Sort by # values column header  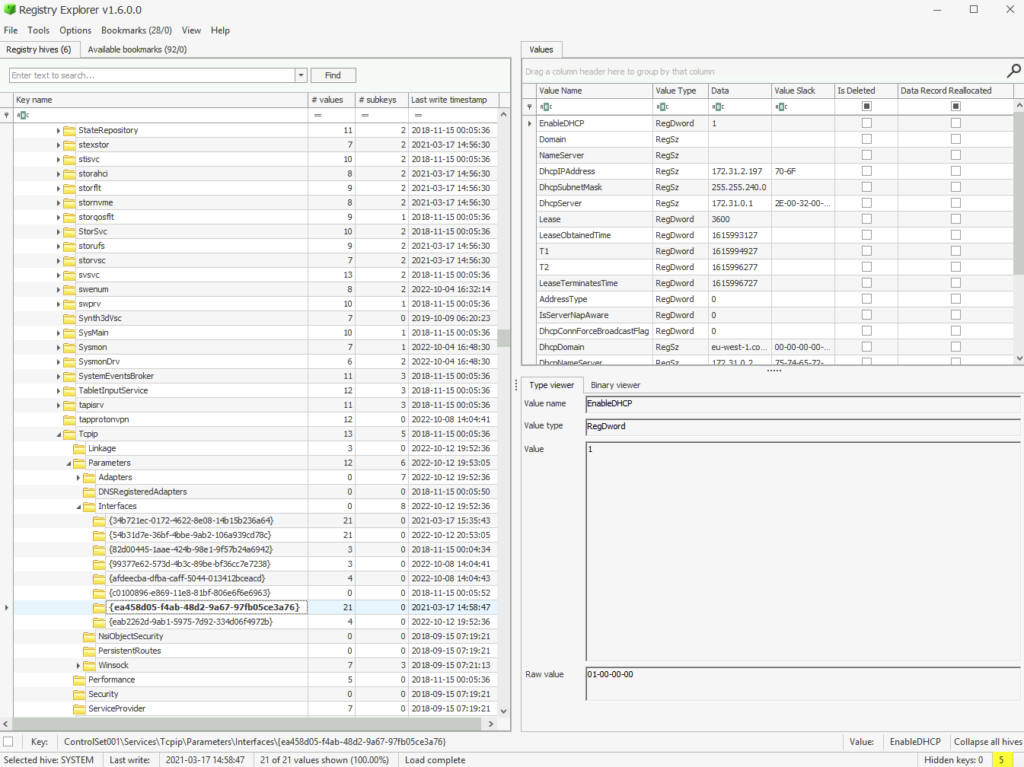[331, 100]
